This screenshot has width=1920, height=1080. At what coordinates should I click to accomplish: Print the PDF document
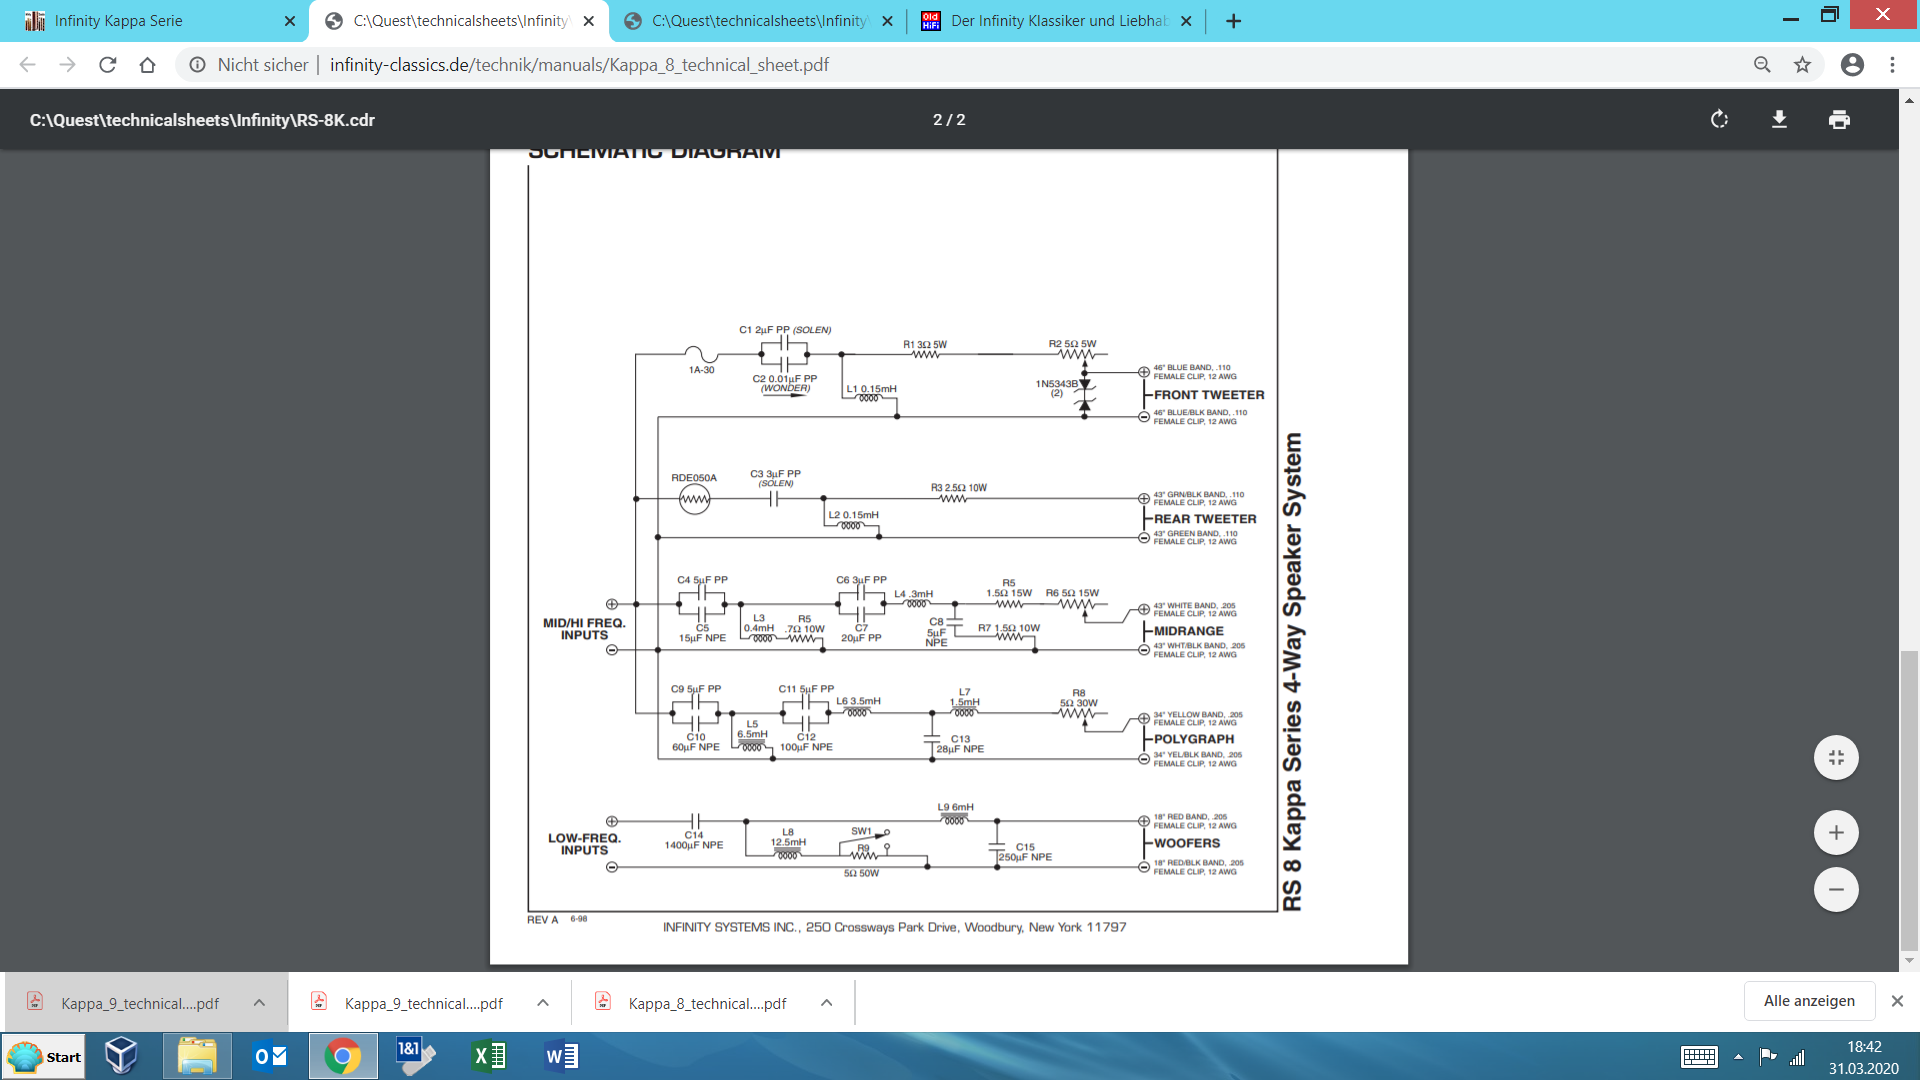(x=1839, y=120)
